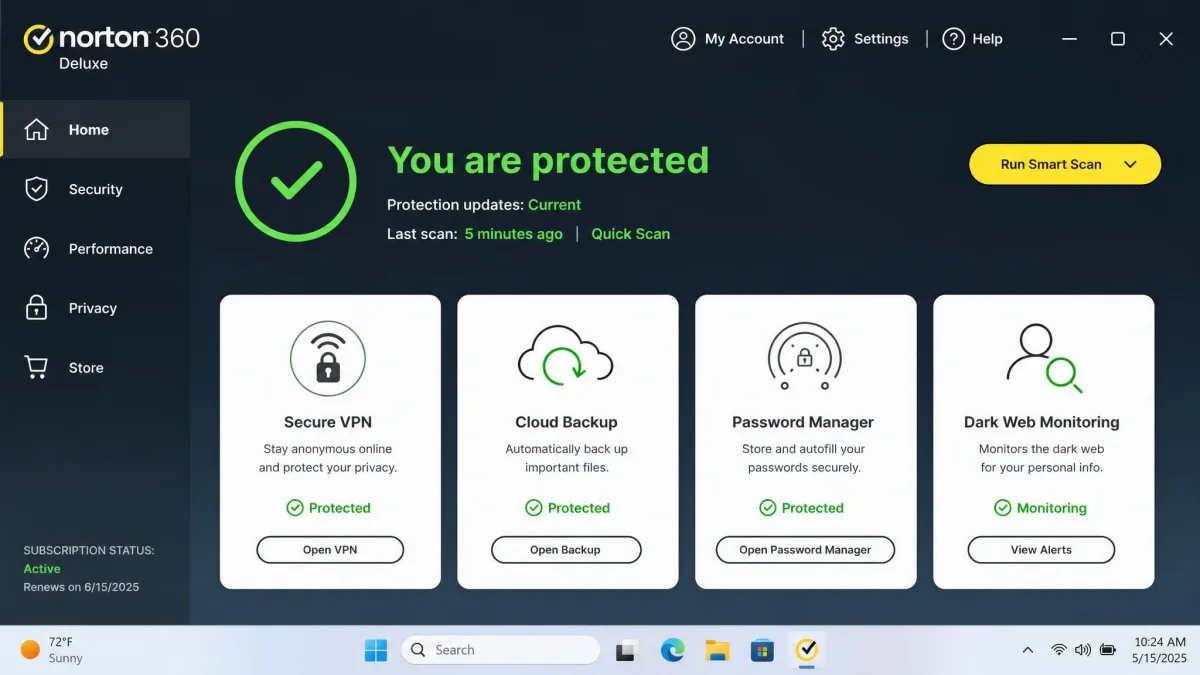This screenshot has height=675, width=1200.
Task: Show hidden icons with the tray chevron
Action: (1027, 650)
